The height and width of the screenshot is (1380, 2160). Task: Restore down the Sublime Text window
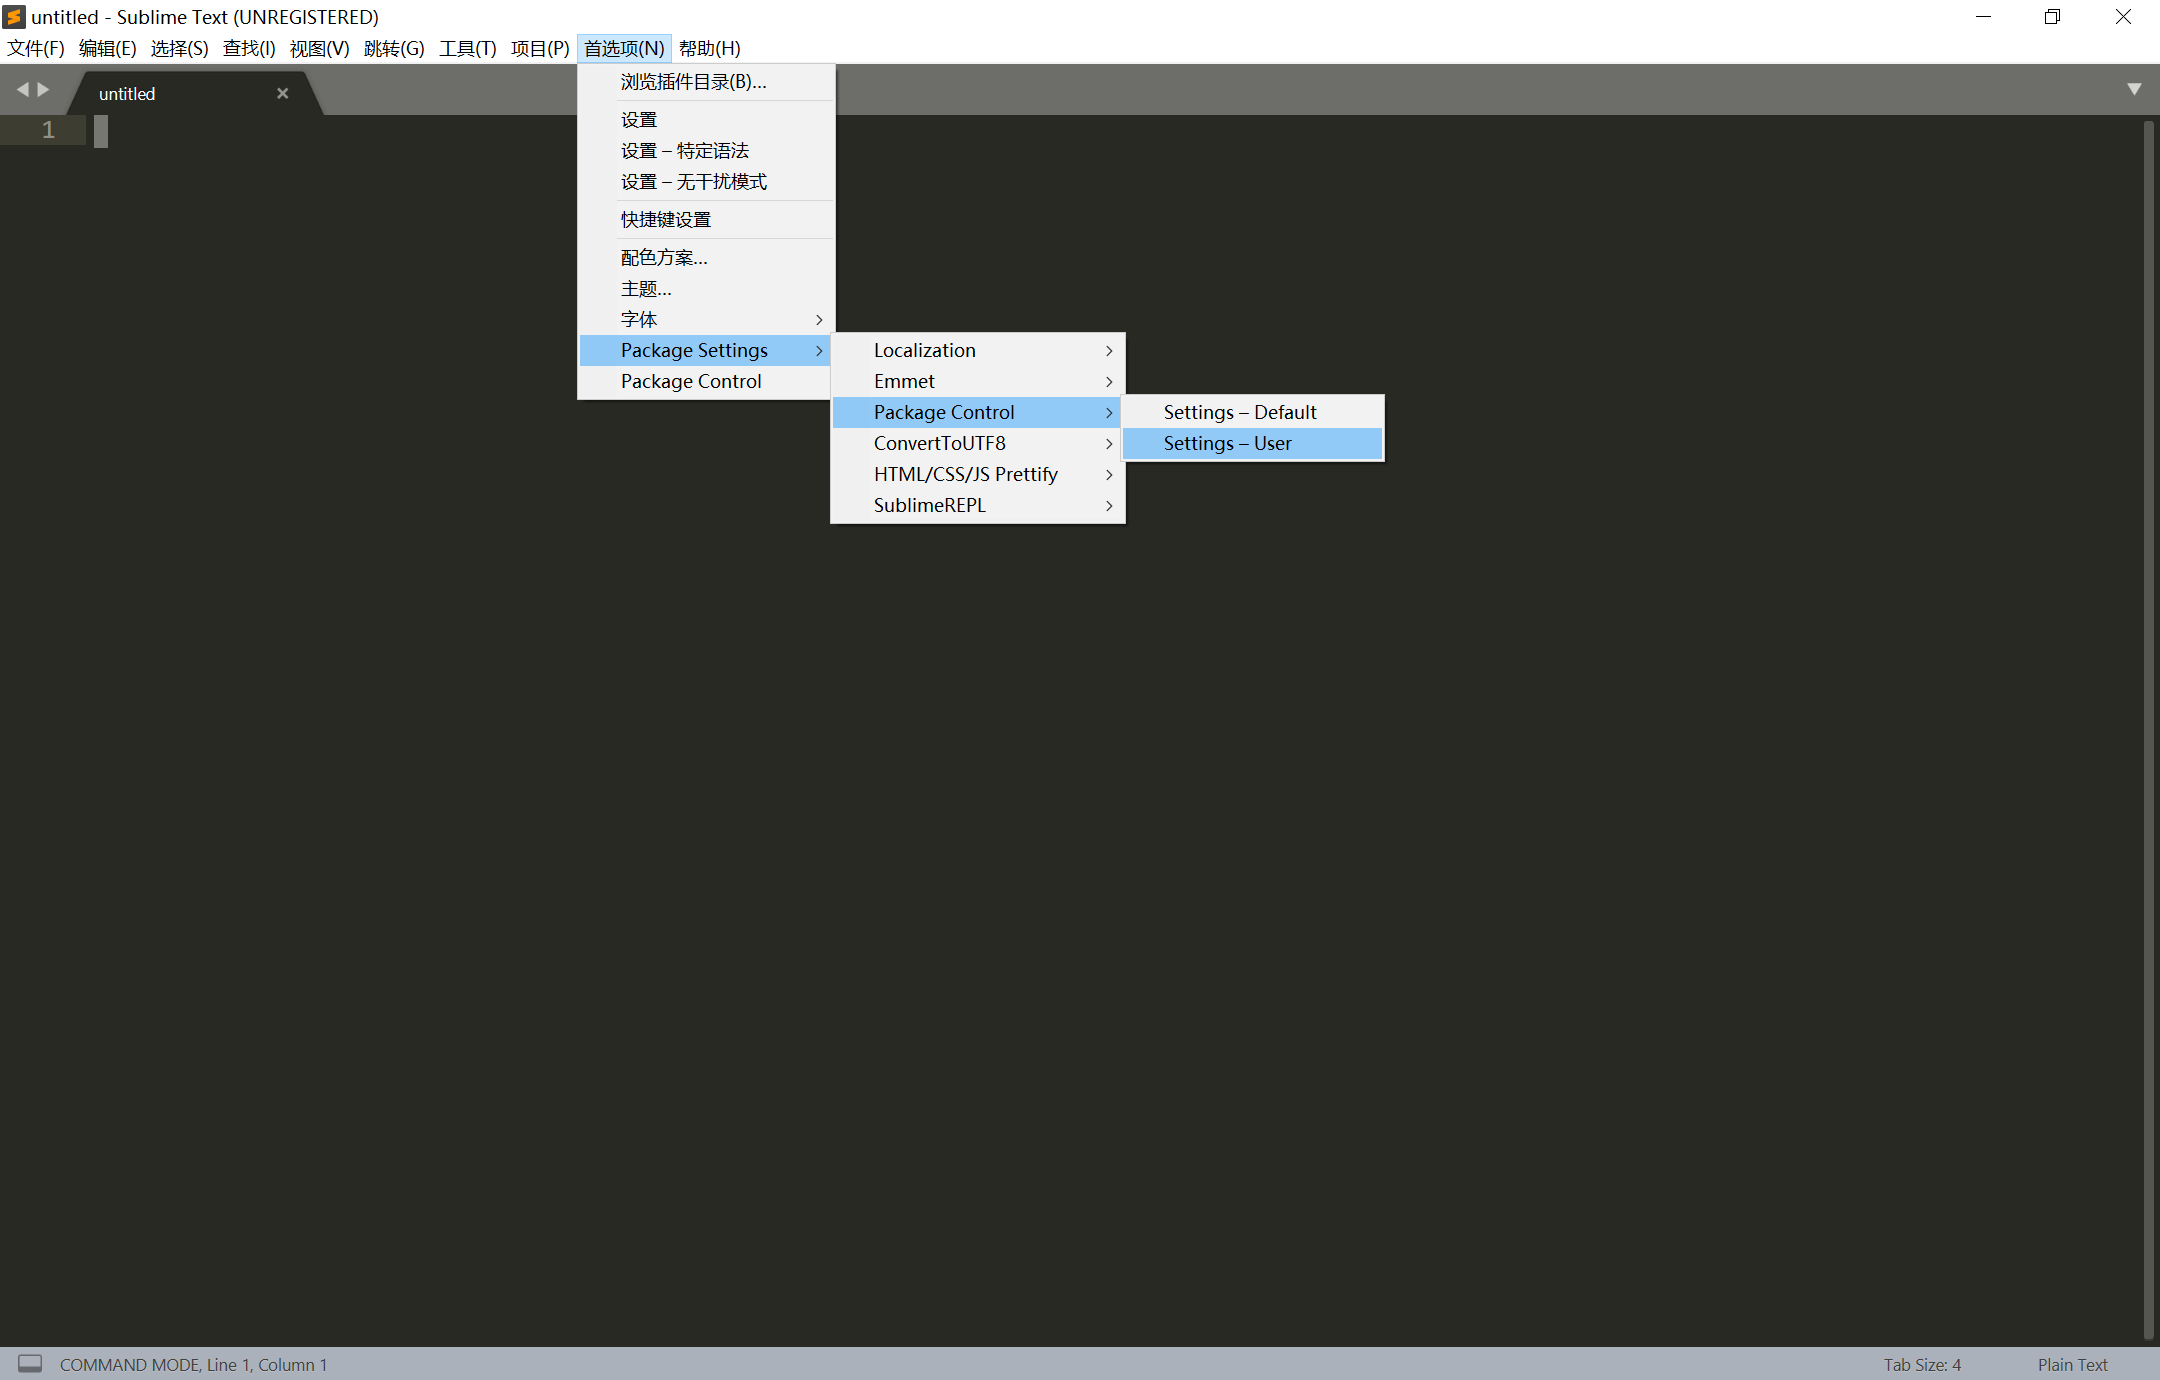pyautogui.click(x=2052, y=17)
